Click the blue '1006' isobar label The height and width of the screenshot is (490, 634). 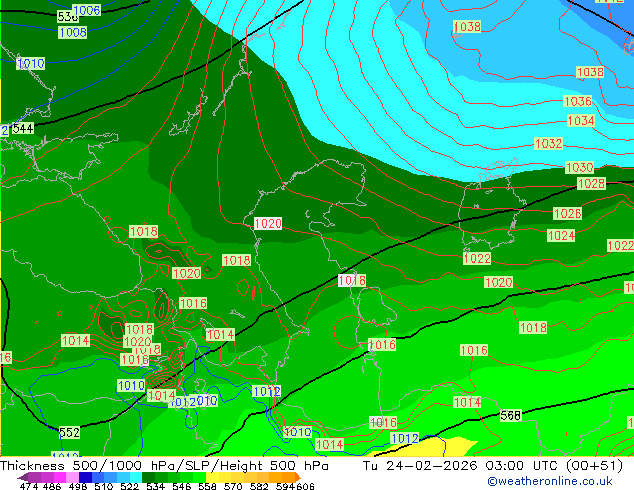click(x=87, y=10)
